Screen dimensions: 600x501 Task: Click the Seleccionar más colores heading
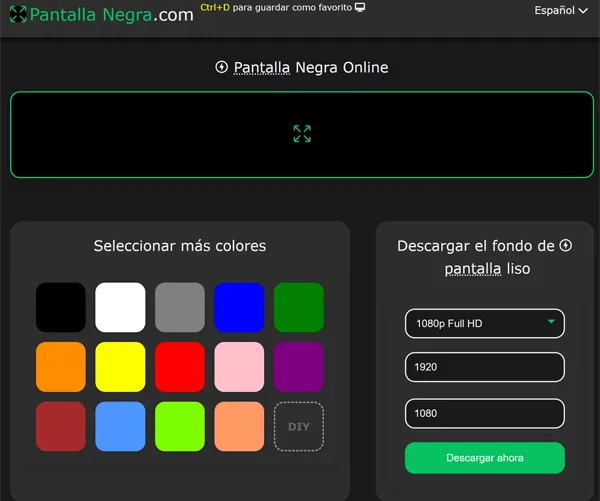tap(180, 246)
